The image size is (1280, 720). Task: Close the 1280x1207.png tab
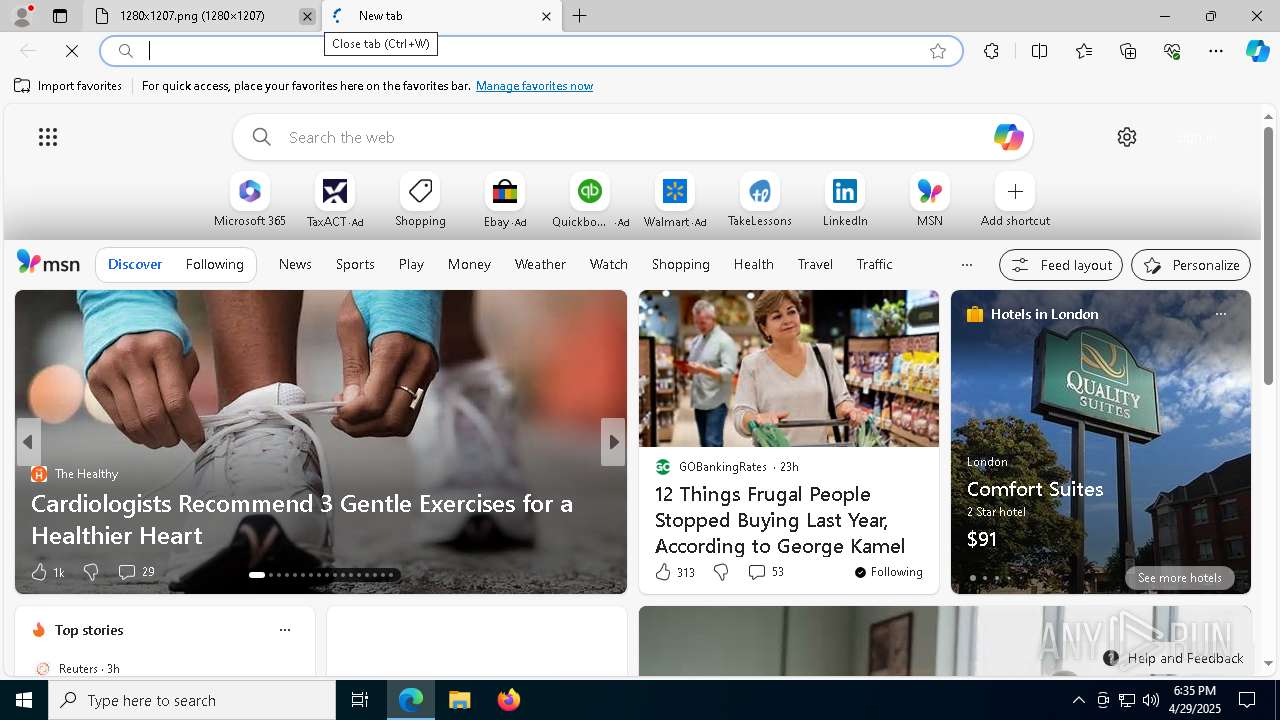(307, 16)
